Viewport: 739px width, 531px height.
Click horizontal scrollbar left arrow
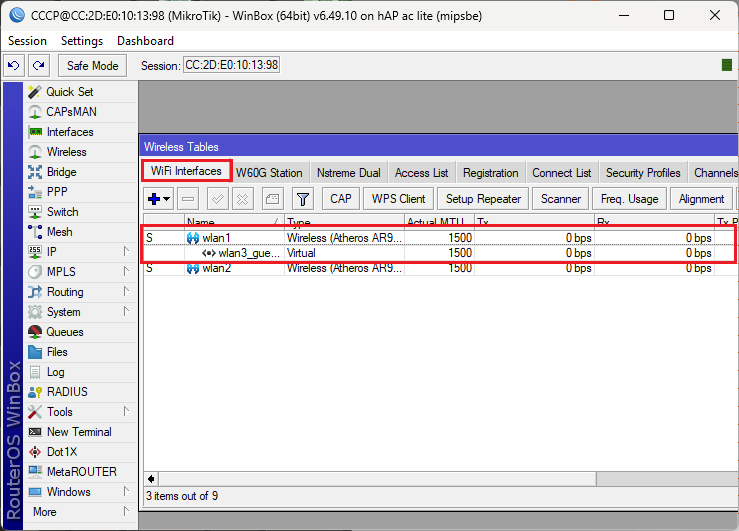pyautogui.click(x=151, y=479)
